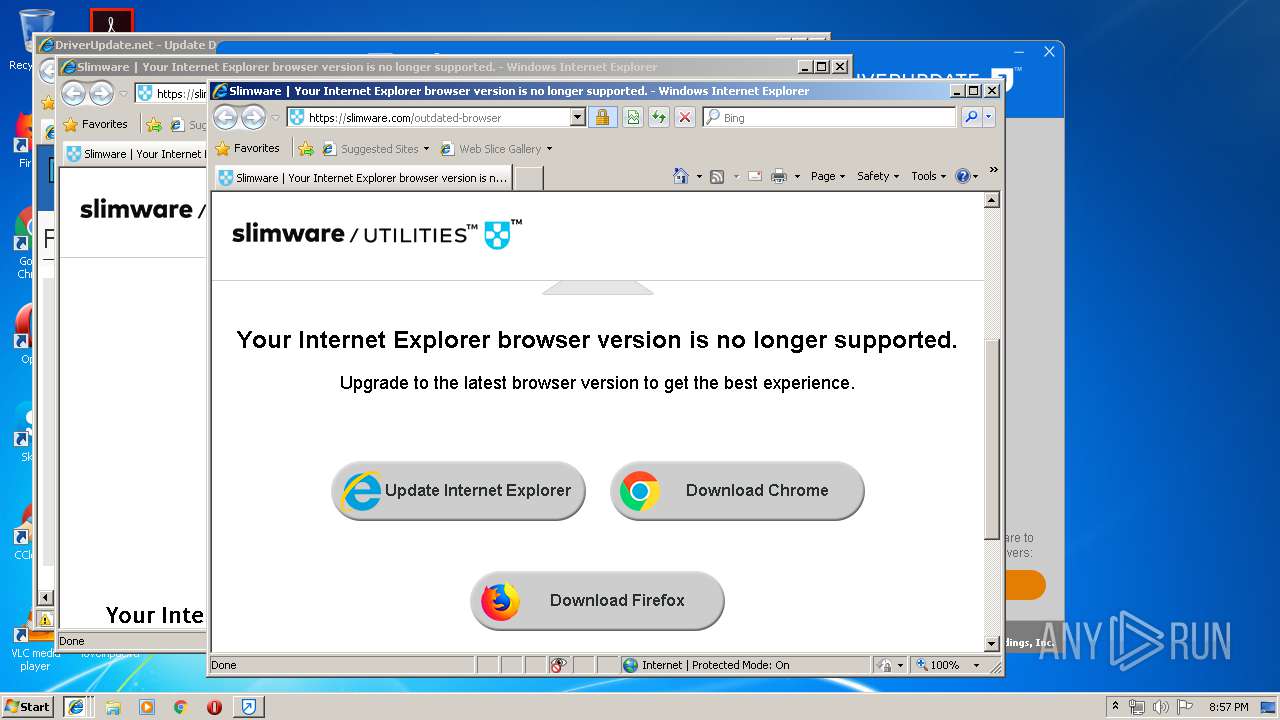Open the Tools menu

tap(928, 176)
